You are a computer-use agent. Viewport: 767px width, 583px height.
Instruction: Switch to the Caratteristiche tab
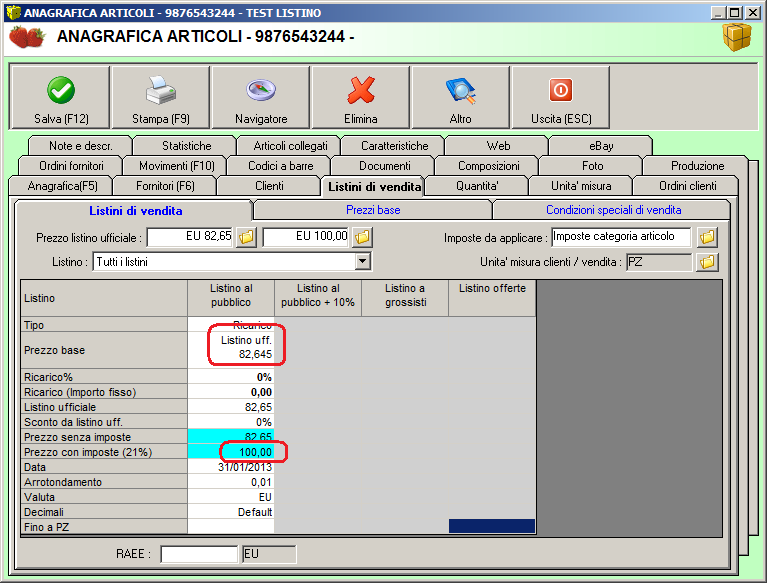(394, 146)
